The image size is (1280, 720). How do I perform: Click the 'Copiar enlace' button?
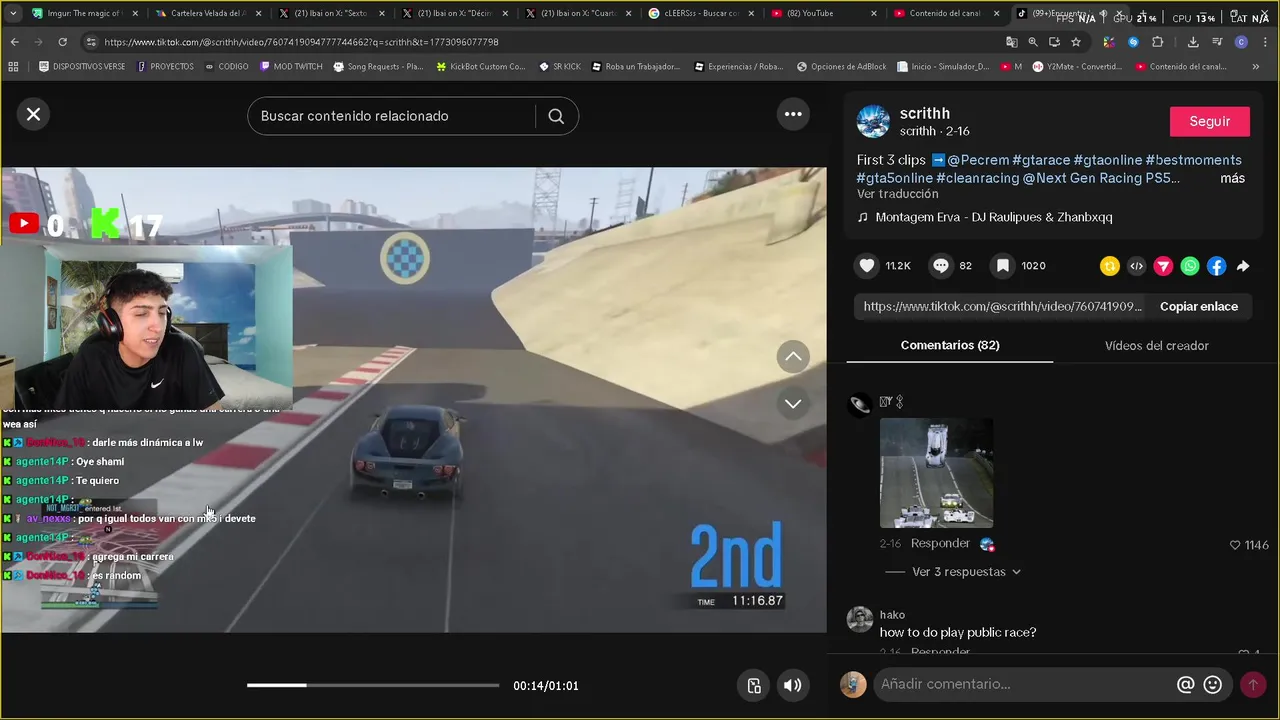(x=1199, y=306)
